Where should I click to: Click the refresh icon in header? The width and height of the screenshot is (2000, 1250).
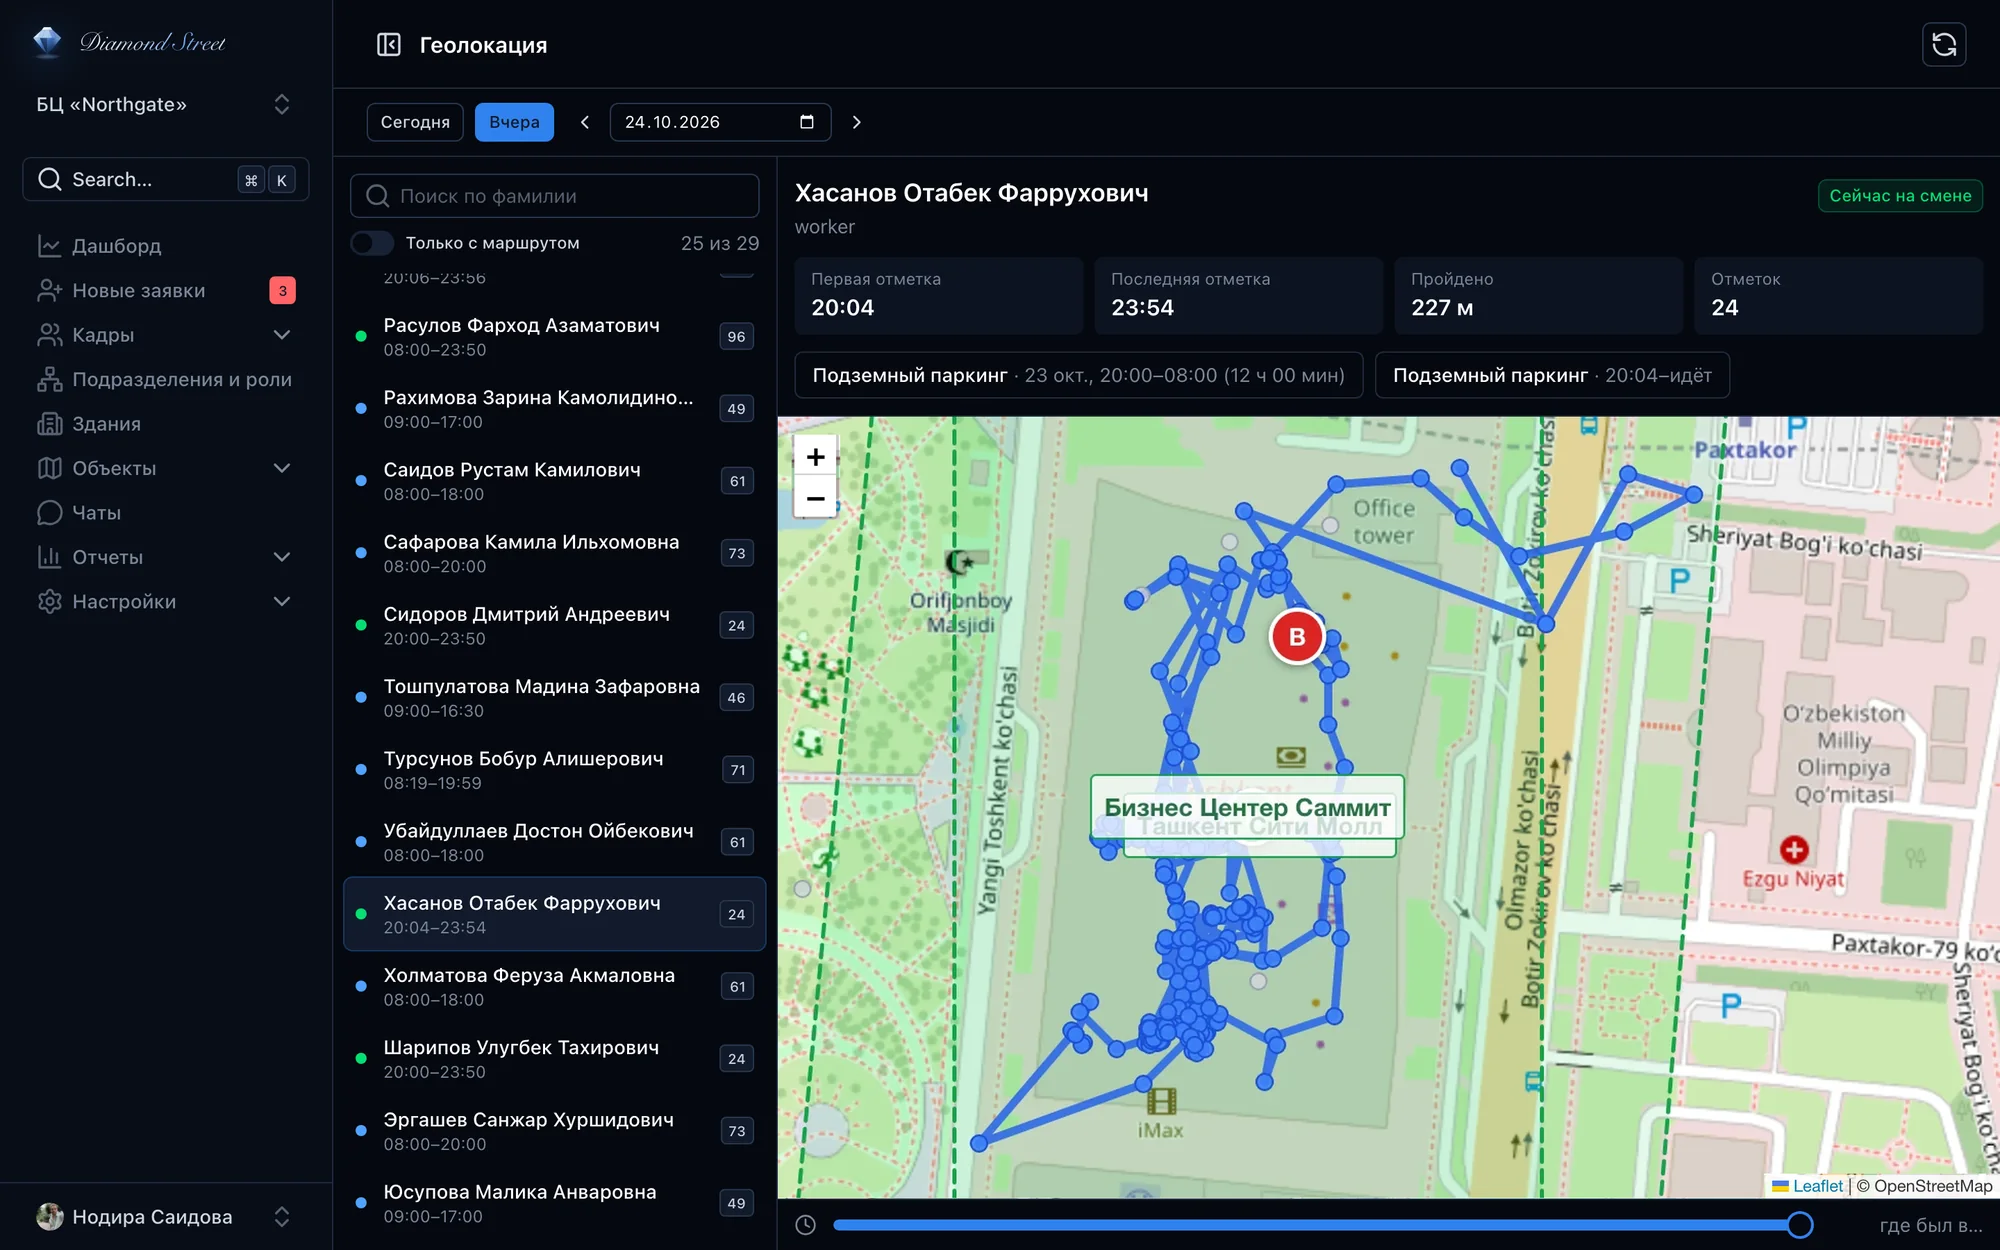tap(1944, 45)
